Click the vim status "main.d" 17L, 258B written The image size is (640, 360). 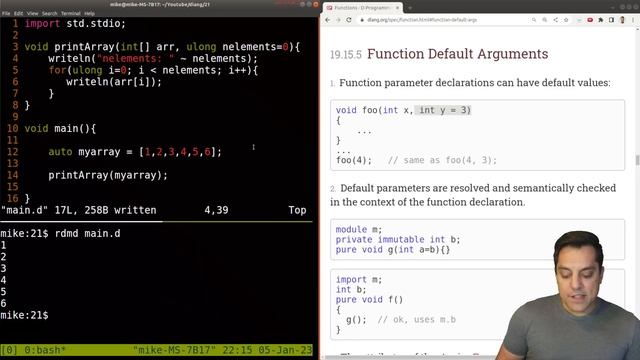pos(78,210)
